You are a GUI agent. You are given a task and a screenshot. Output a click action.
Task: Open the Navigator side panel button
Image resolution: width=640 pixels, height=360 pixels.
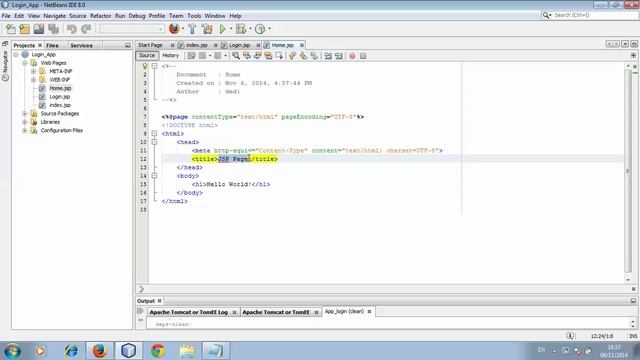(x=5, y=65)
